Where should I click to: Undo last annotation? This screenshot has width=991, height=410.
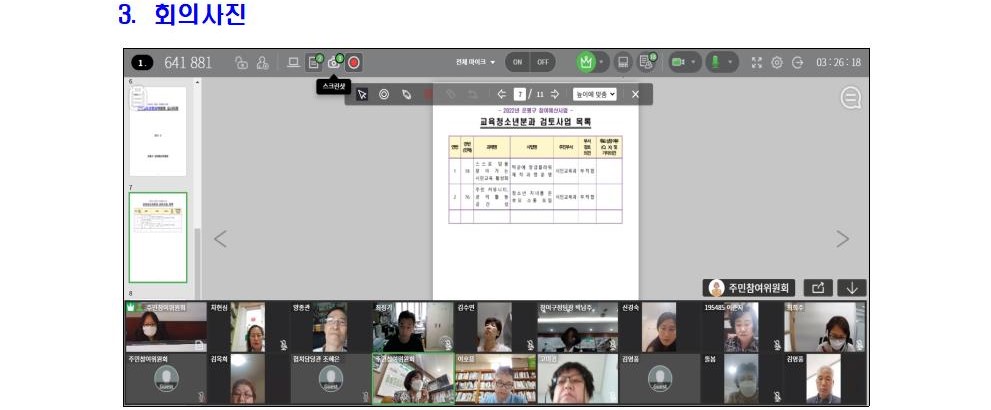(x=473, y=94)
